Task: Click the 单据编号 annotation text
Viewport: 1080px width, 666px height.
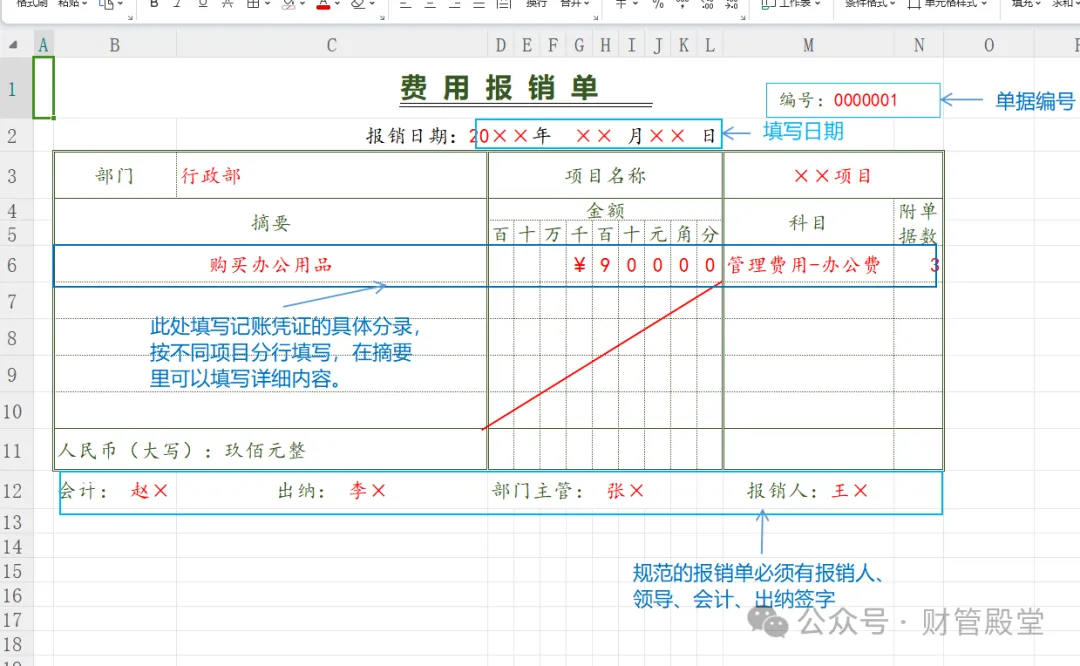Action: [x=1035, y=101]
